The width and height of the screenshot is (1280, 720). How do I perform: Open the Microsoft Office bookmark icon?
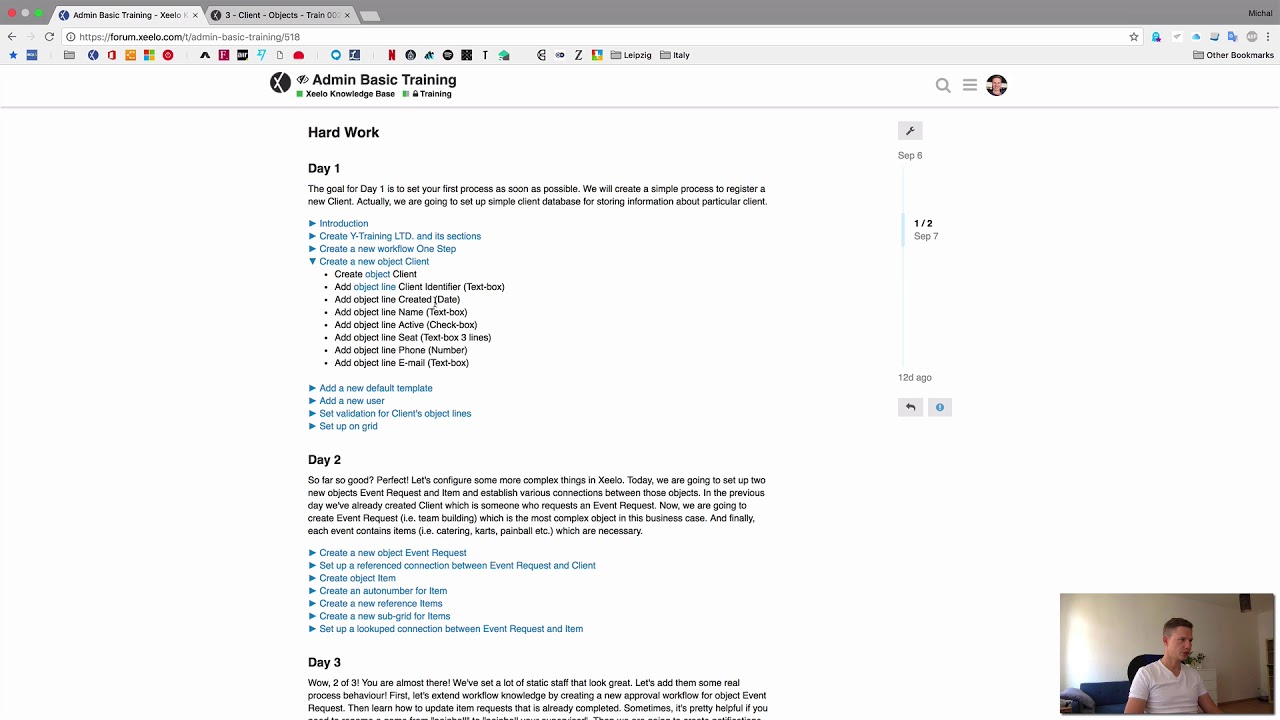point(111,55)
